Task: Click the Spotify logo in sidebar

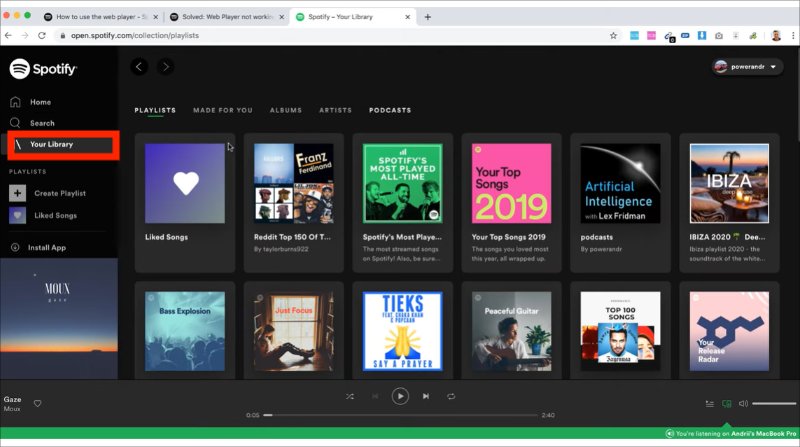Action: click(43, 68)
